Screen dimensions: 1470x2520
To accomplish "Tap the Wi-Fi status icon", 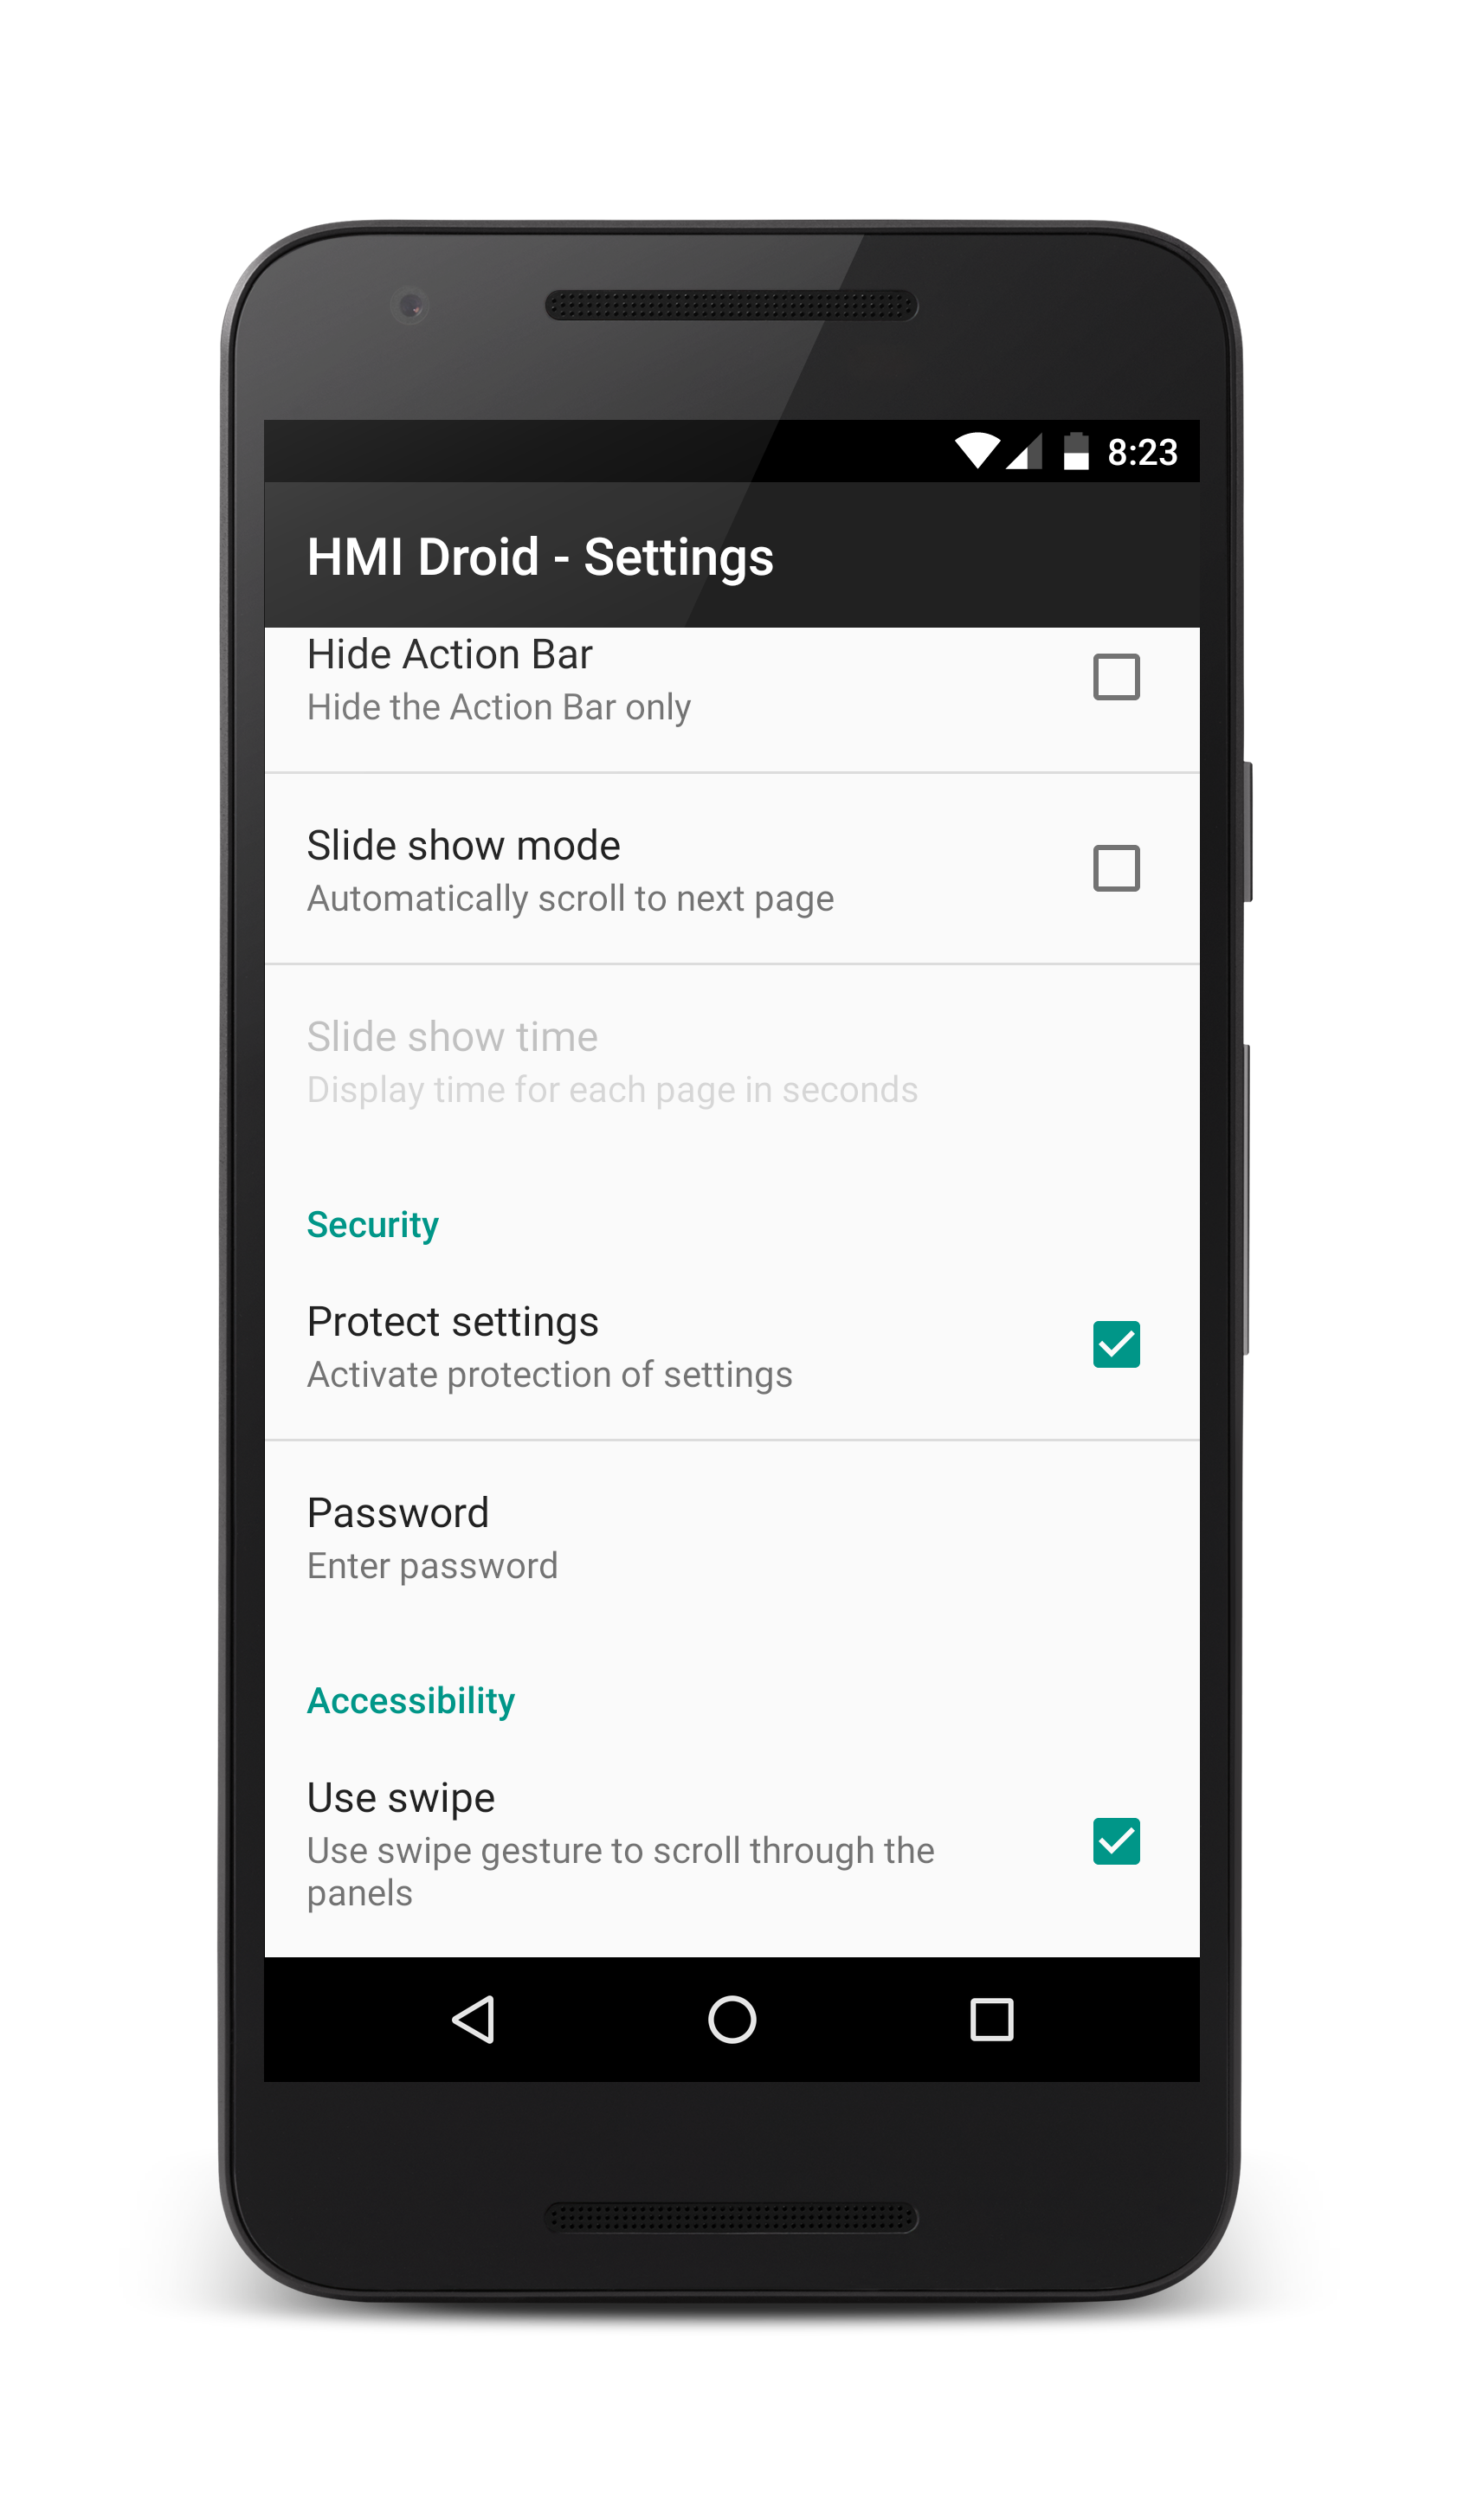I will (x=977, y=451).
